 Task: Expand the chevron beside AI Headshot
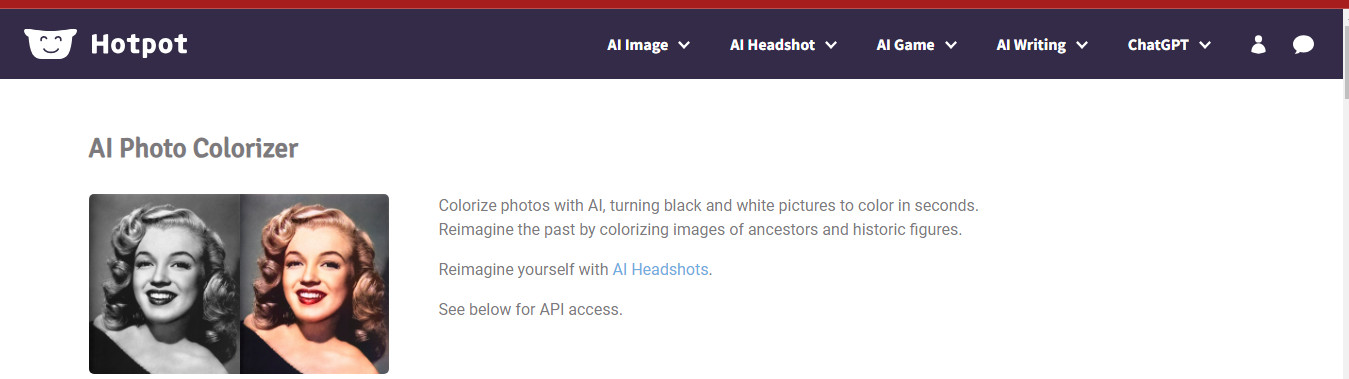point(831,45)
